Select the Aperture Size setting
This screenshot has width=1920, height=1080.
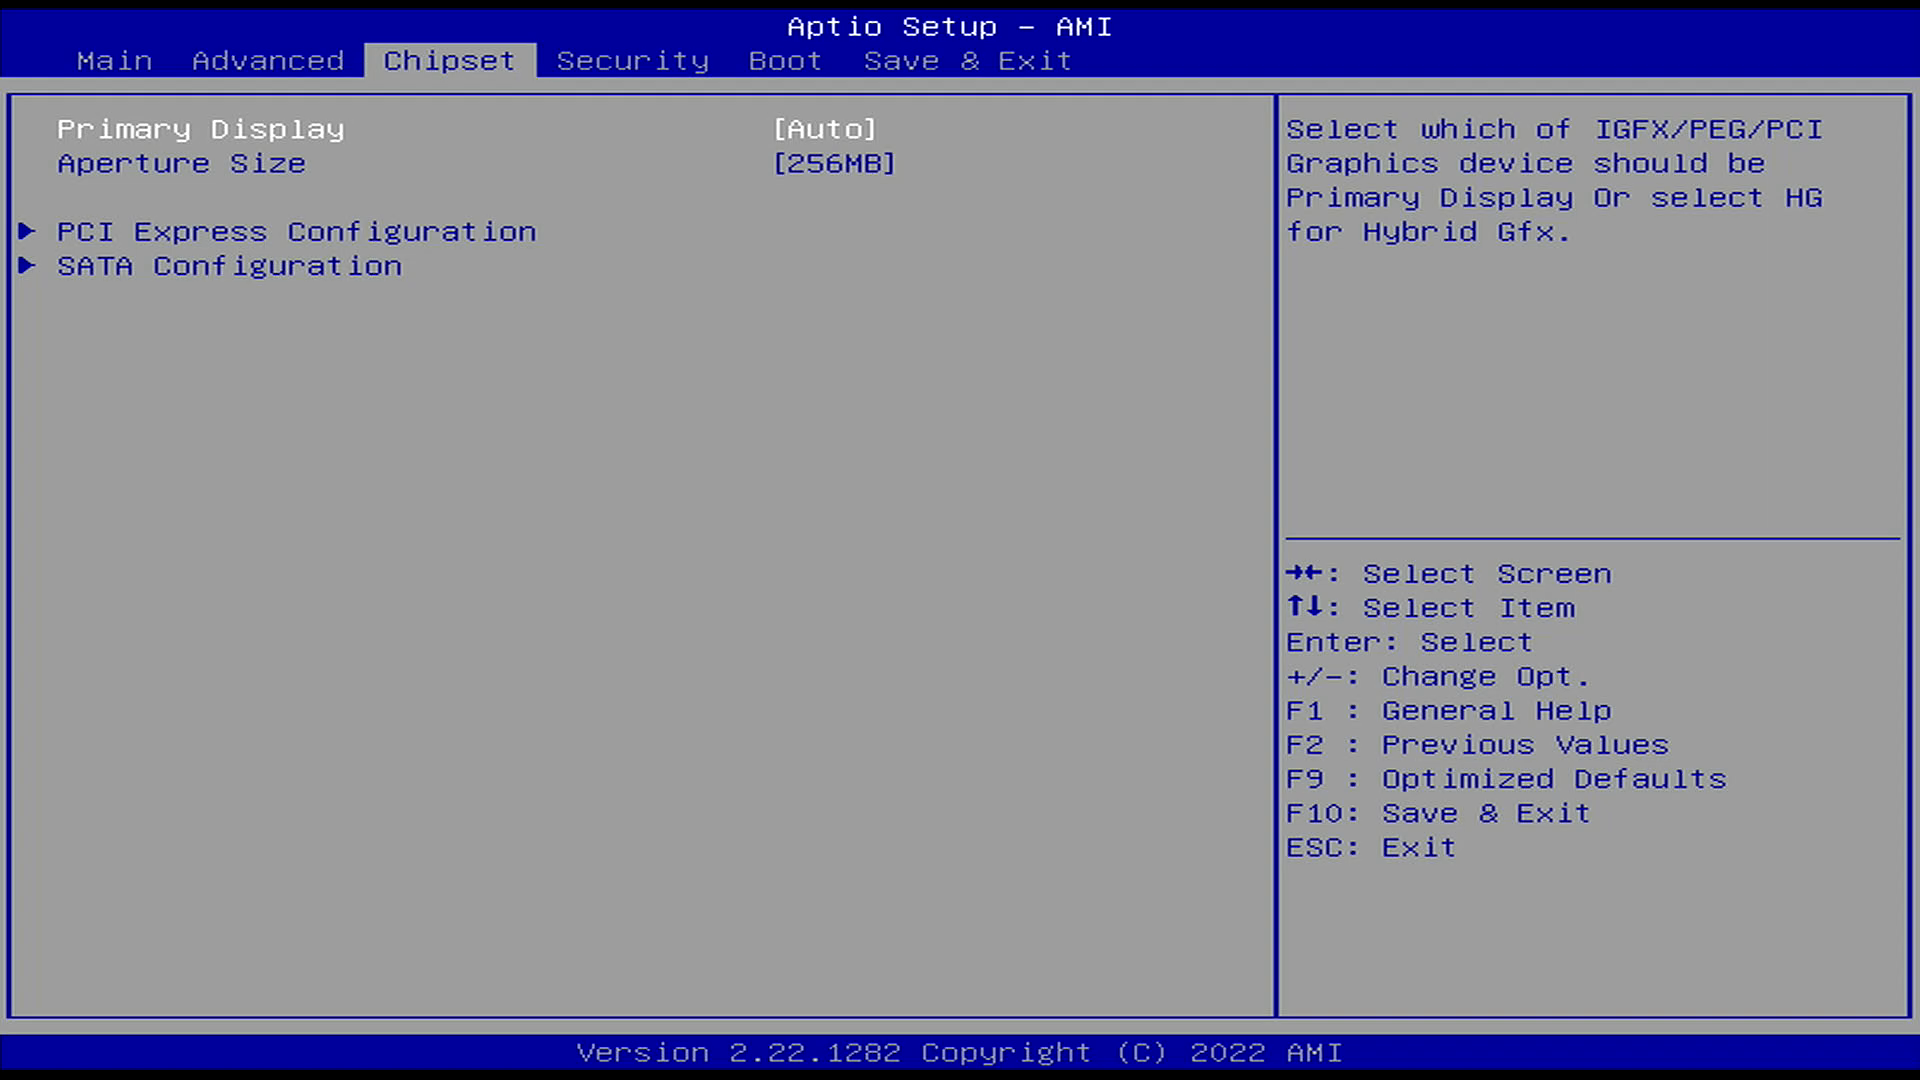[181, 164]
